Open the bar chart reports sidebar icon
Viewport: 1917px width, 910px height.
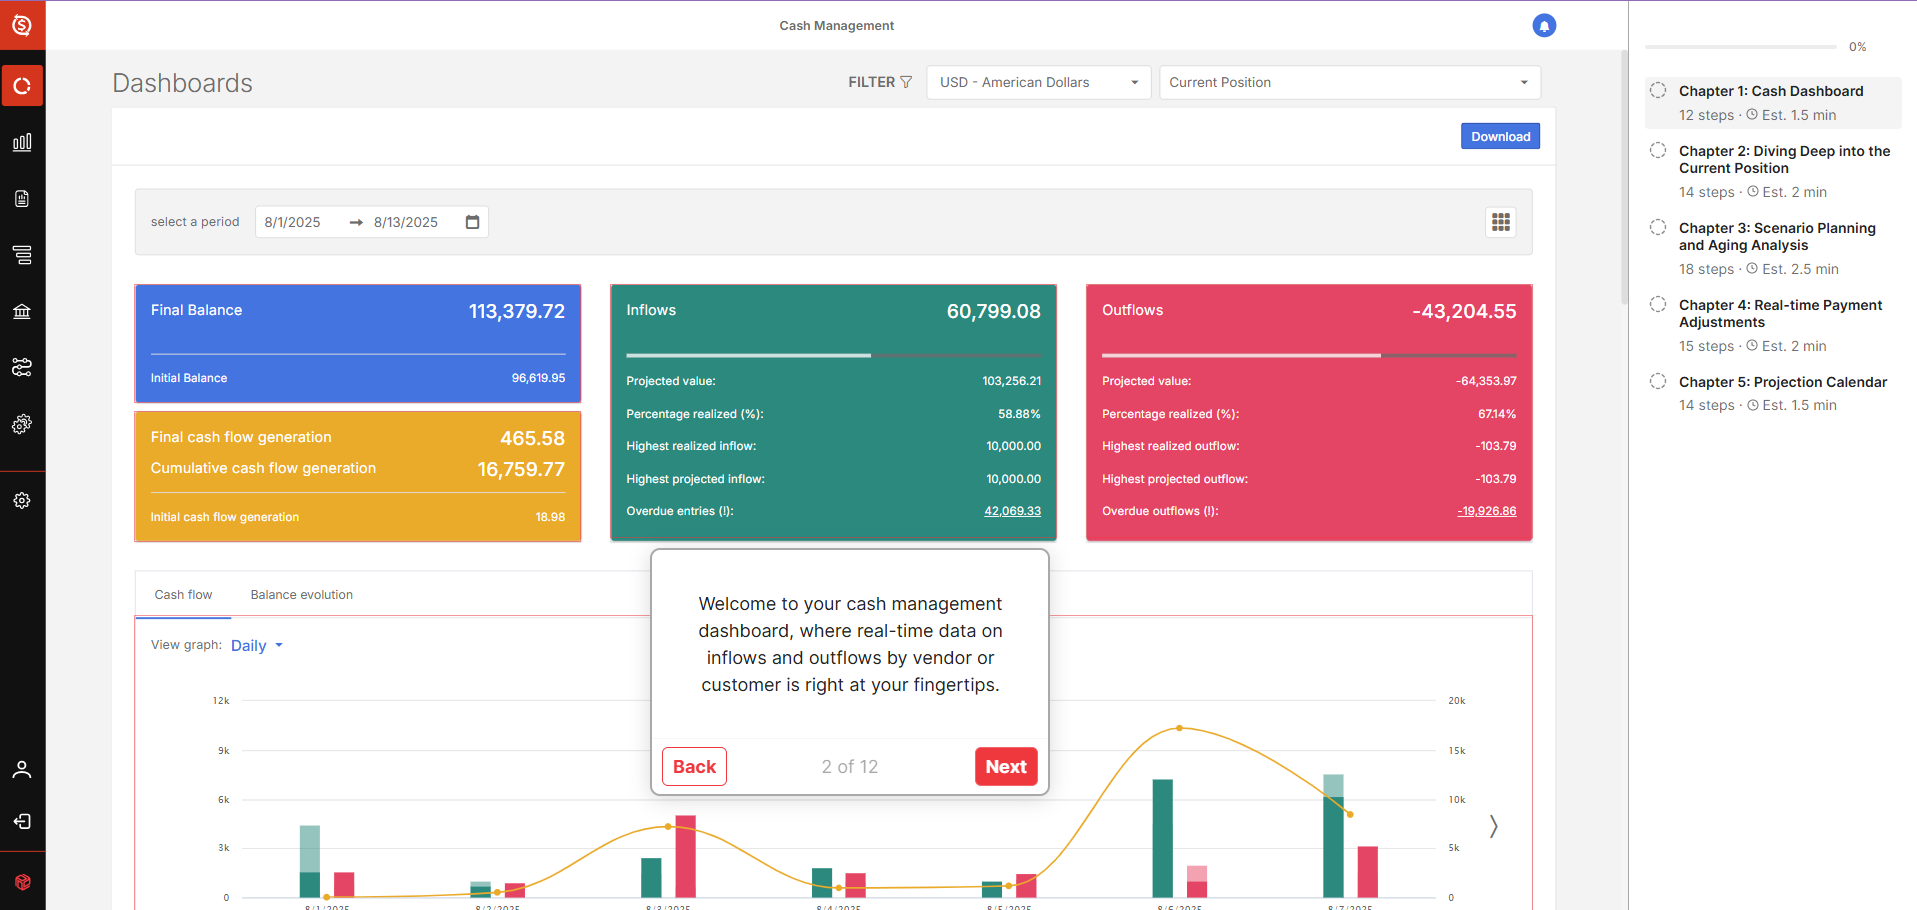click(x=22, y=142)
